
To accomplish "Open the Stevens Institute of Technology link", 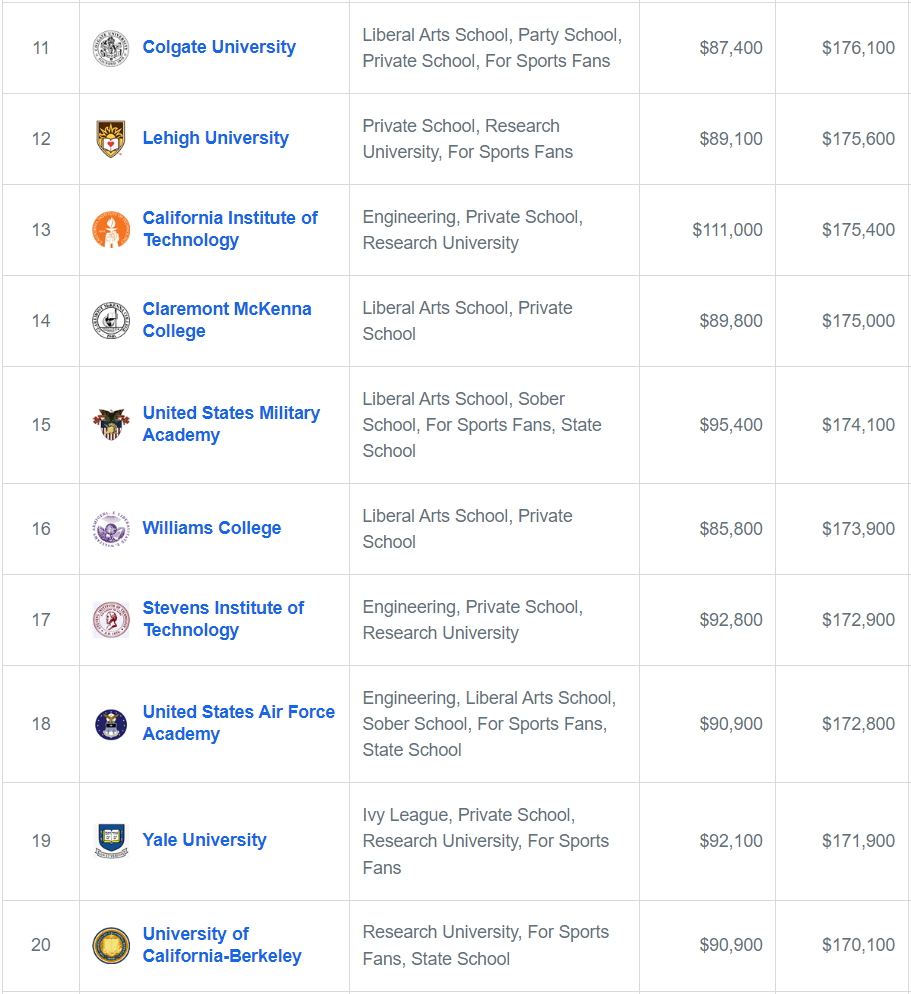I will point(223,619).
